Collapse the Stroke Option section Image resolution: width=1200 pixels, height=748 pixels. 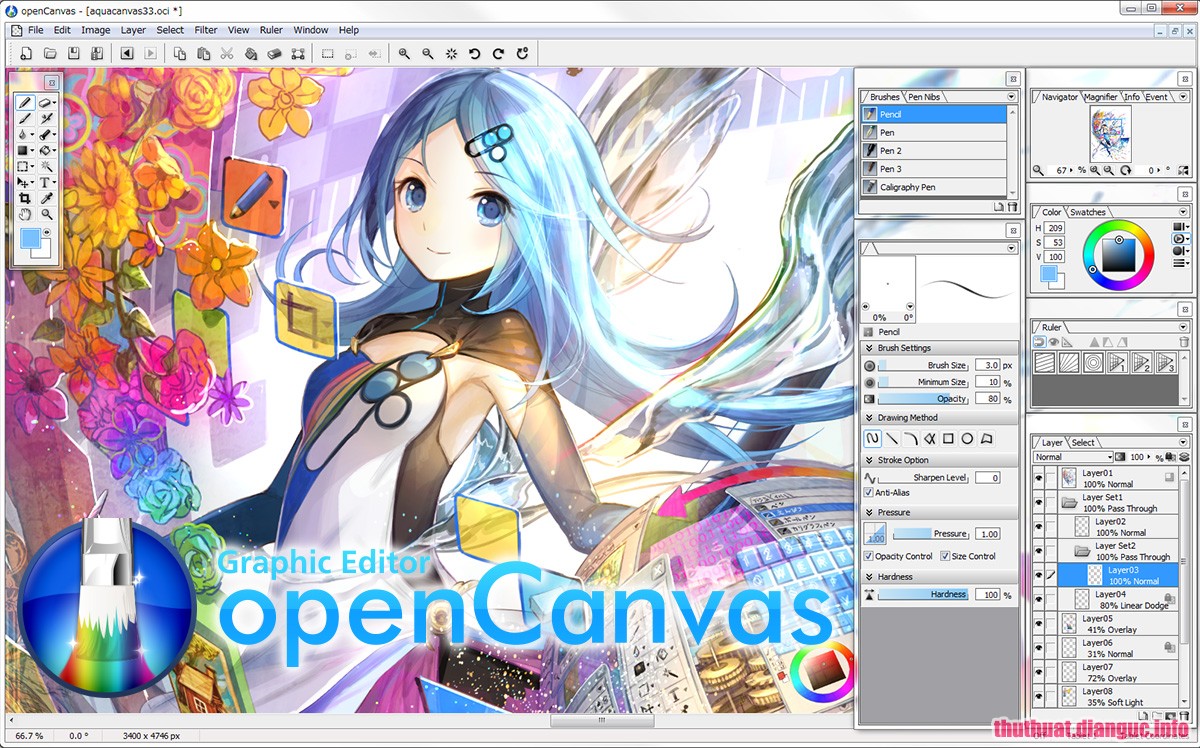tap(869, 459)
